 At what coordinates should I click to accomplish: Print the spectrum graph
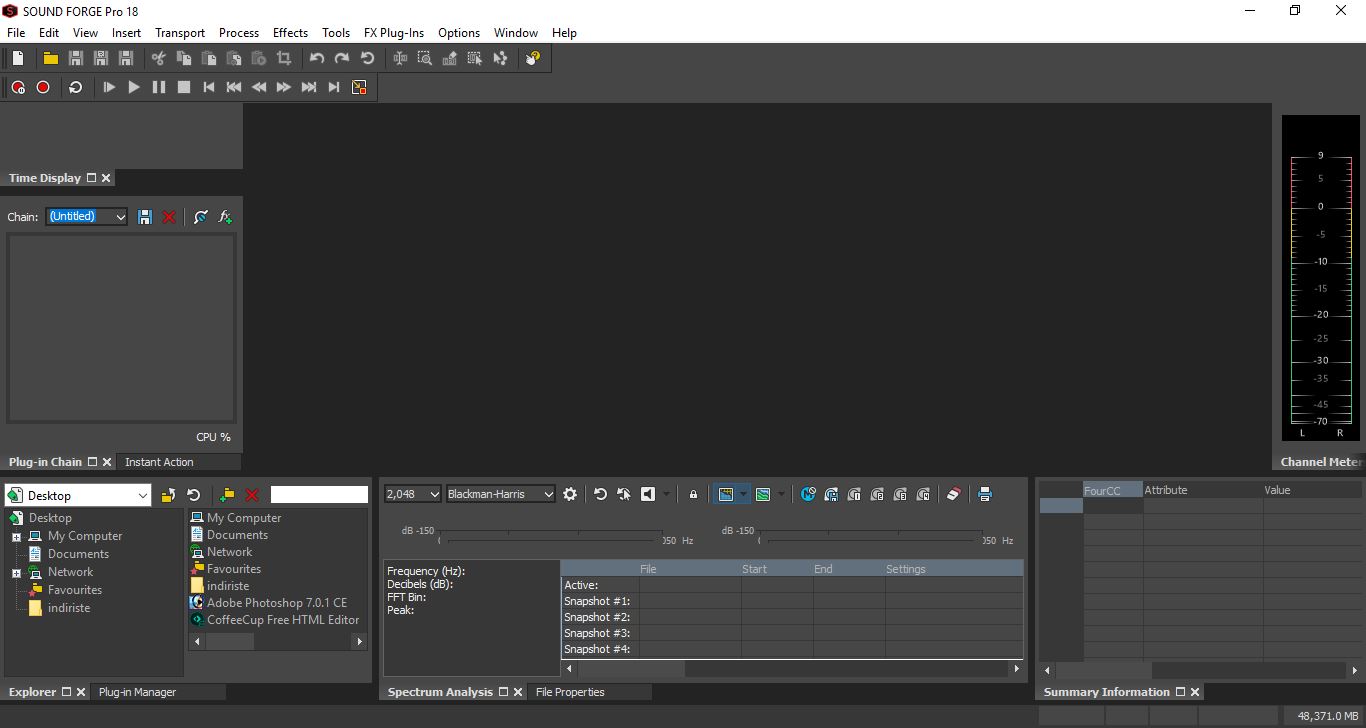985,494
